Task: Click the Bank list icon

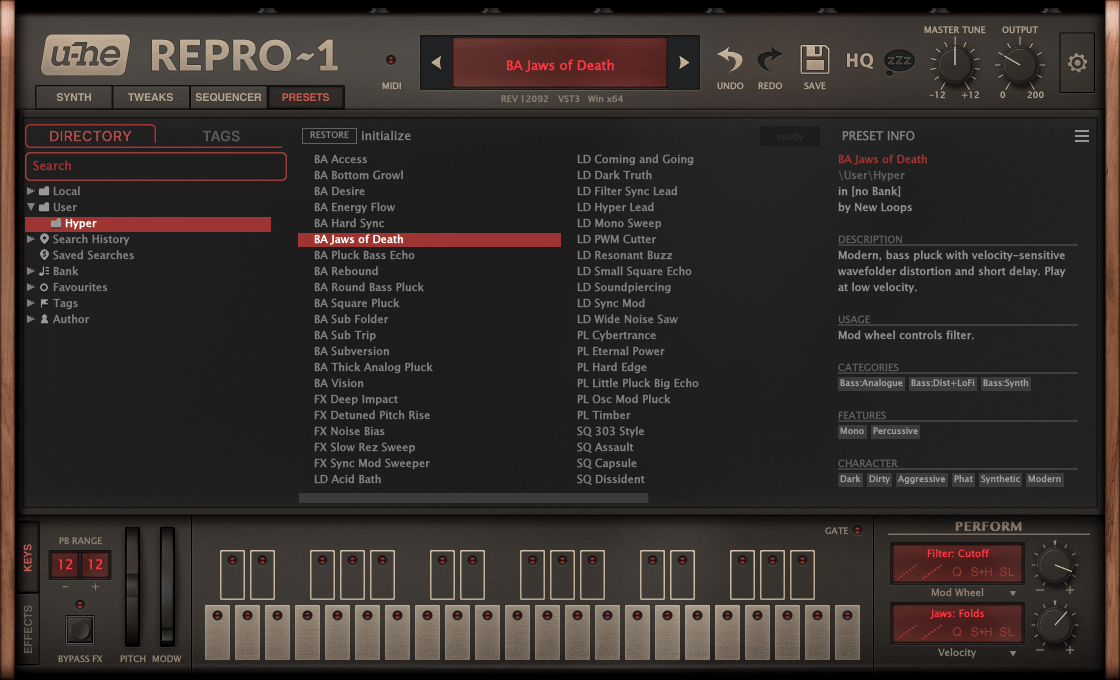Action: pos(44,271)
